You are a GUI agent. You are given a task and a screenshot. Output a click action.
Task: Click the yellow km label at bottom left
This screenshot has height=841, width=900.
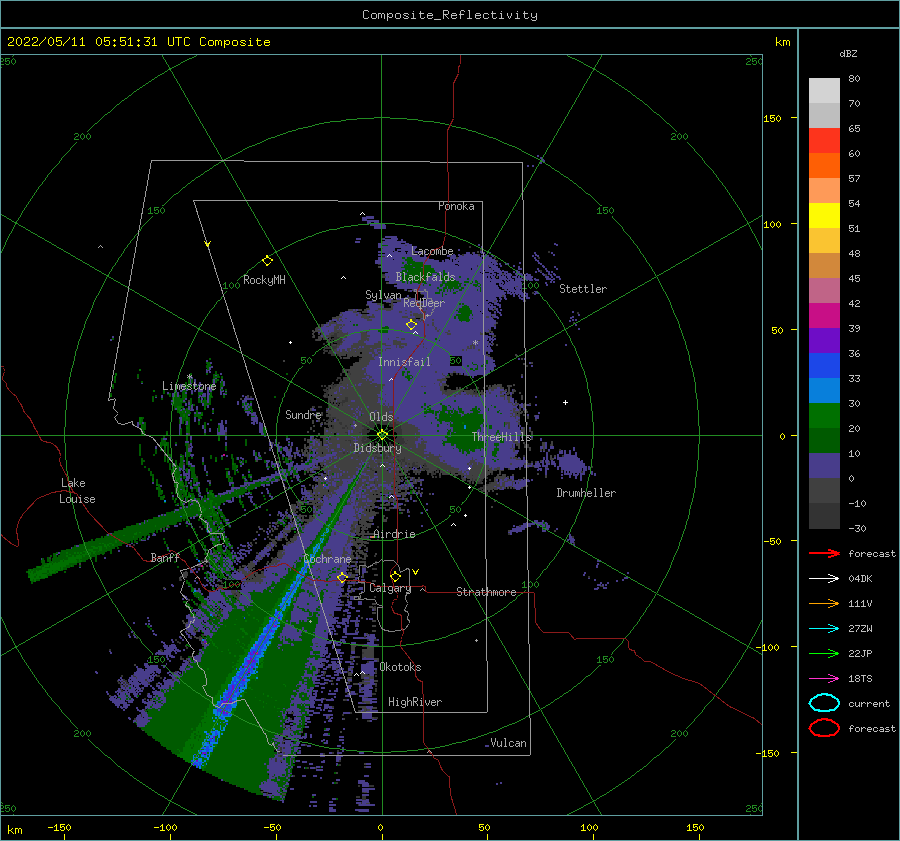click(x=14, y=830)
